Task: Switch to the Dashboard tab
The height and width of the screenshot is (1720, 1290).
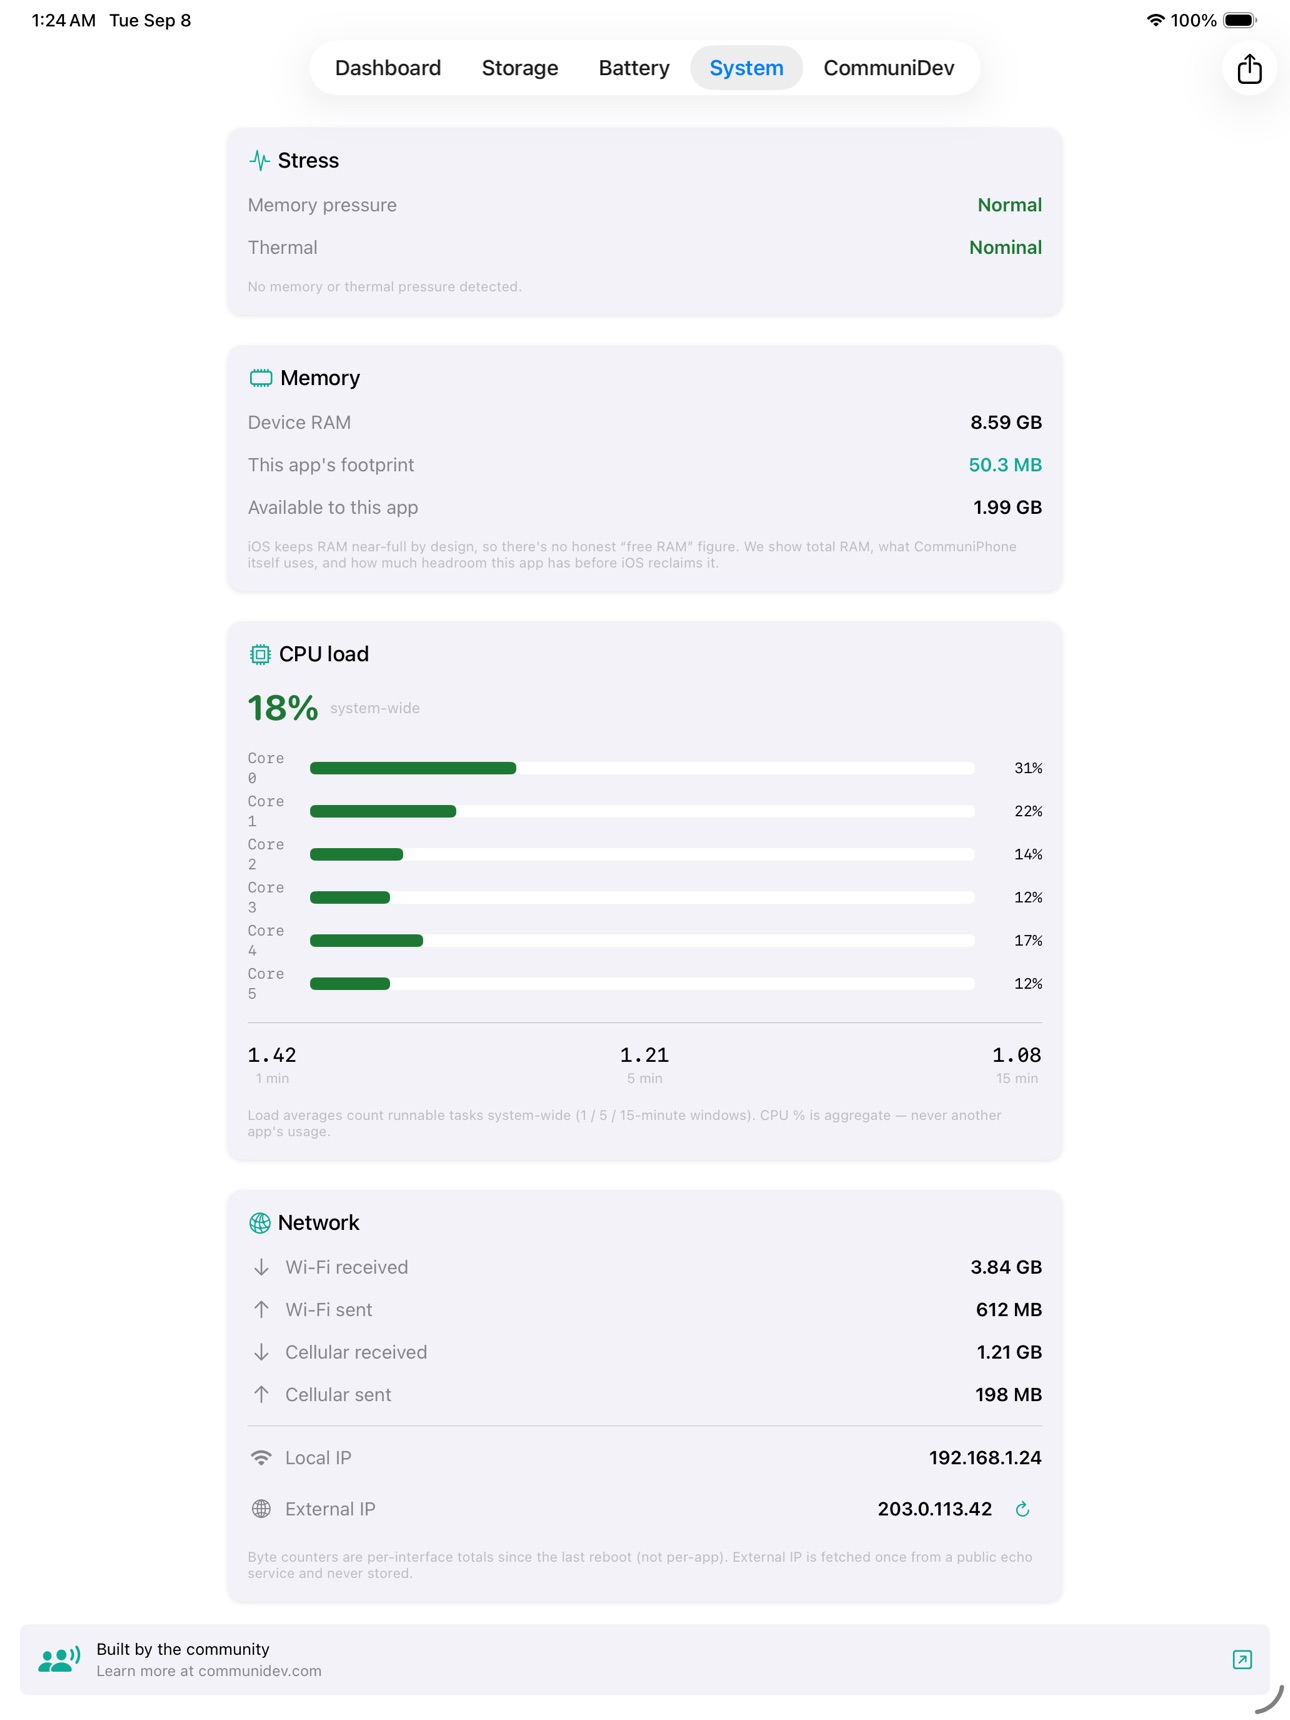Action: (x=388, y=68)
